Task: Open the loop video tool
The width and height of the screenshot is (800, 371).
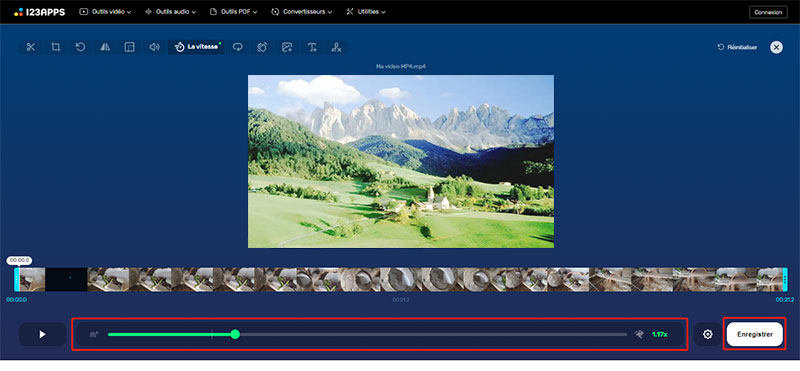Action: point(237,47)
